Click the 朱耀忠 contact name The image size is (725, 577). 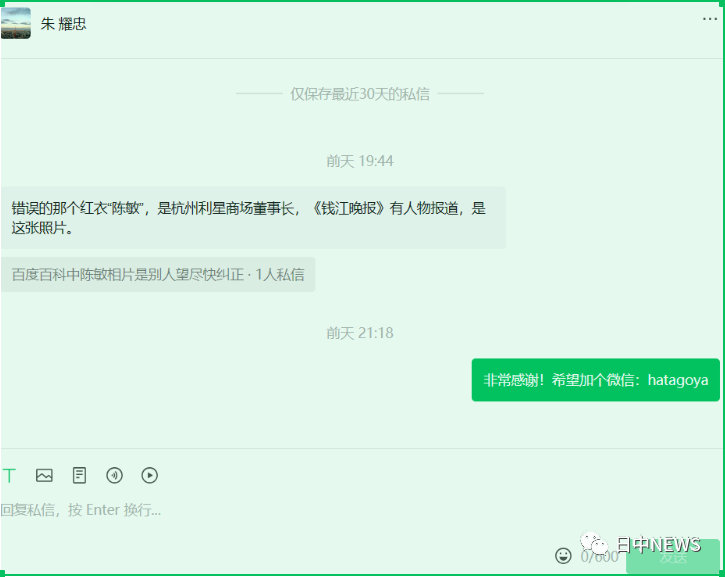pyautogui.click(x=63, y=24)
